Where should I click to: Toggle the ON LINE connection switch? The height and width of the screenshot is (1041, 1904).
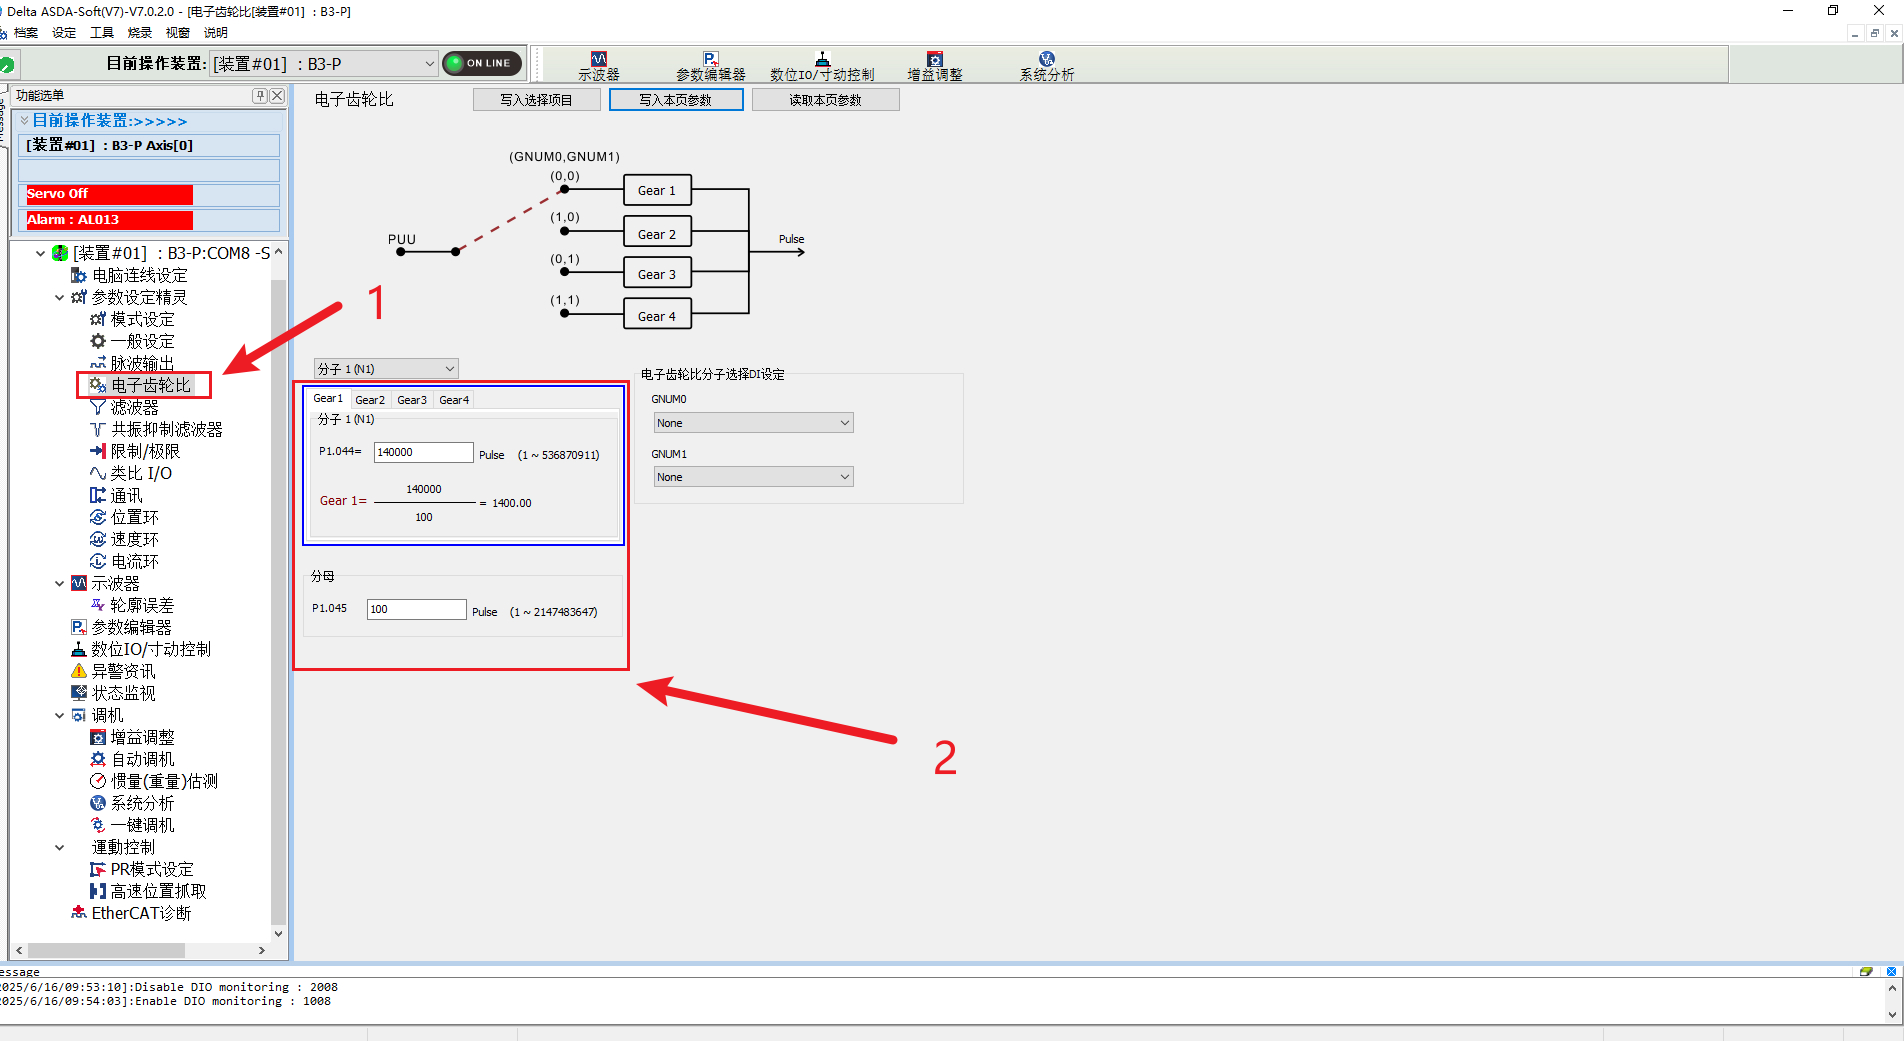point(482,63)
